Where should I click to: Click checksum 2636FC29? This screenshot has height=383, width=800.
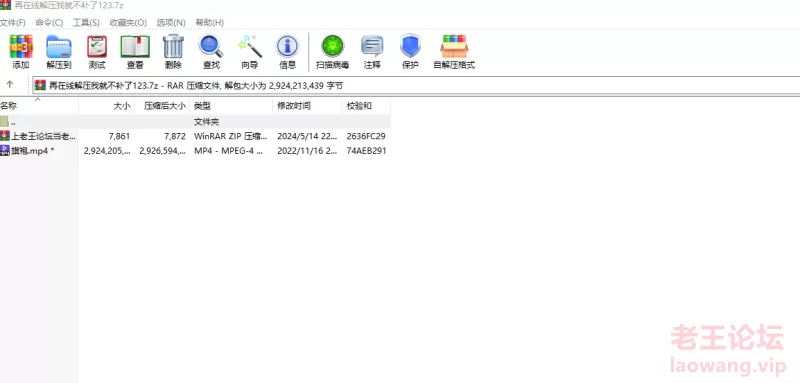pos(366,136)
